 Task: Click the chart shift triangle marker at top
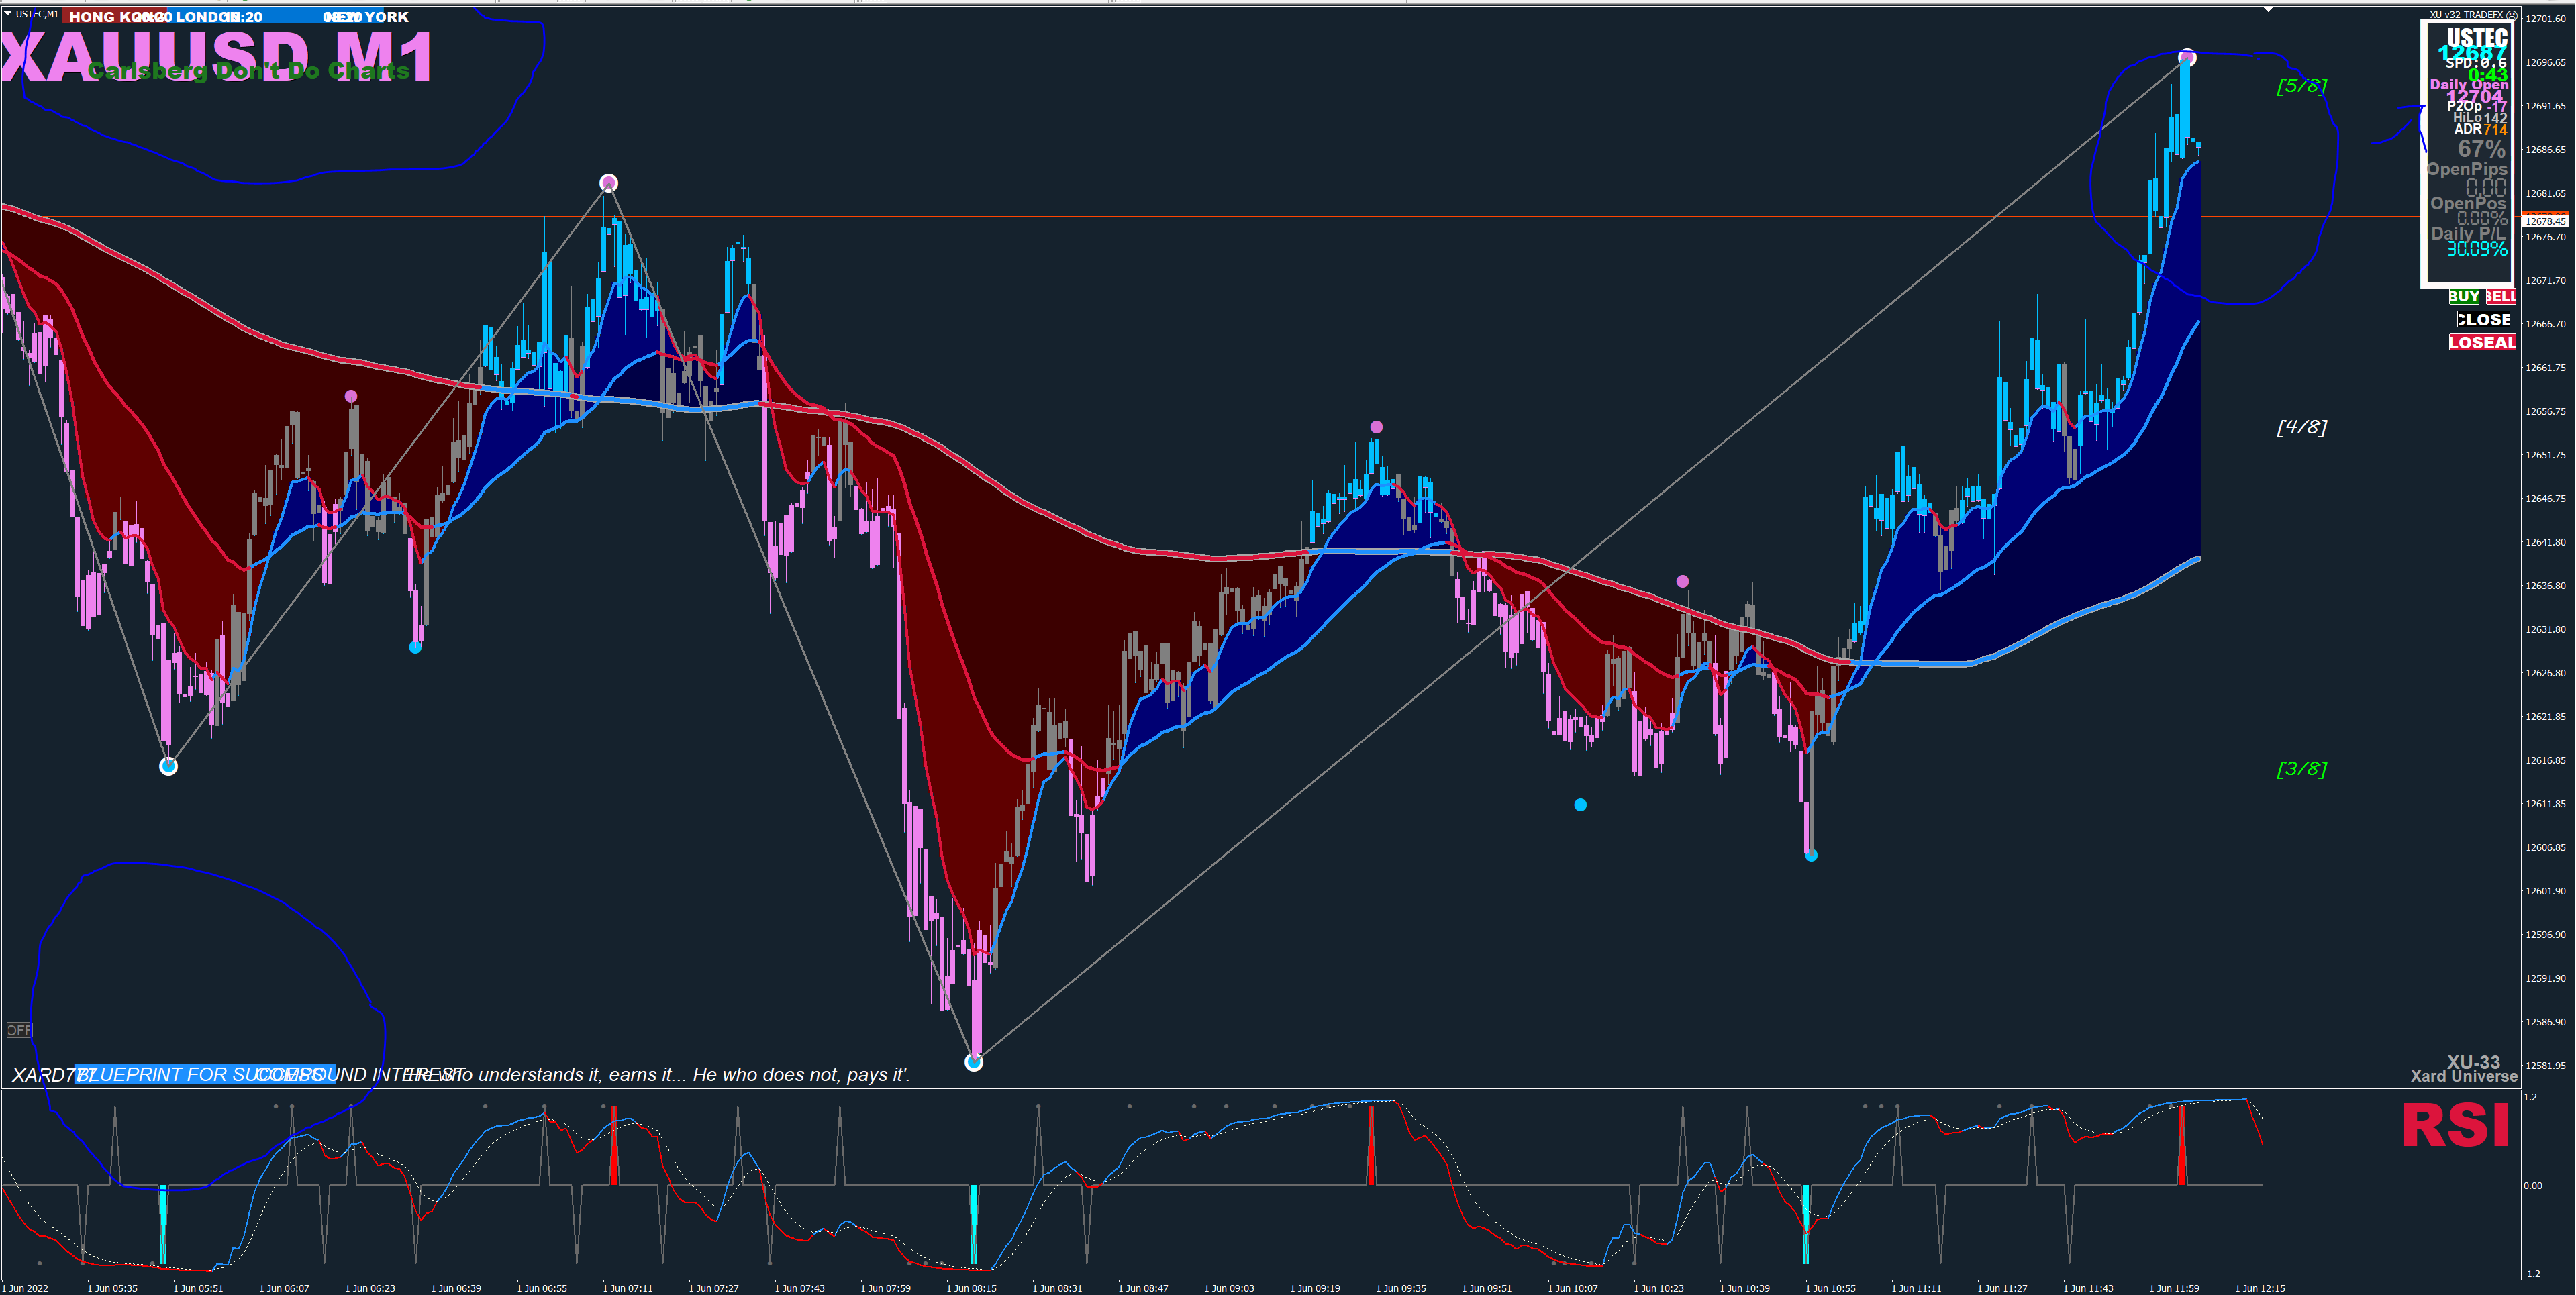(x=2268, y=9)
